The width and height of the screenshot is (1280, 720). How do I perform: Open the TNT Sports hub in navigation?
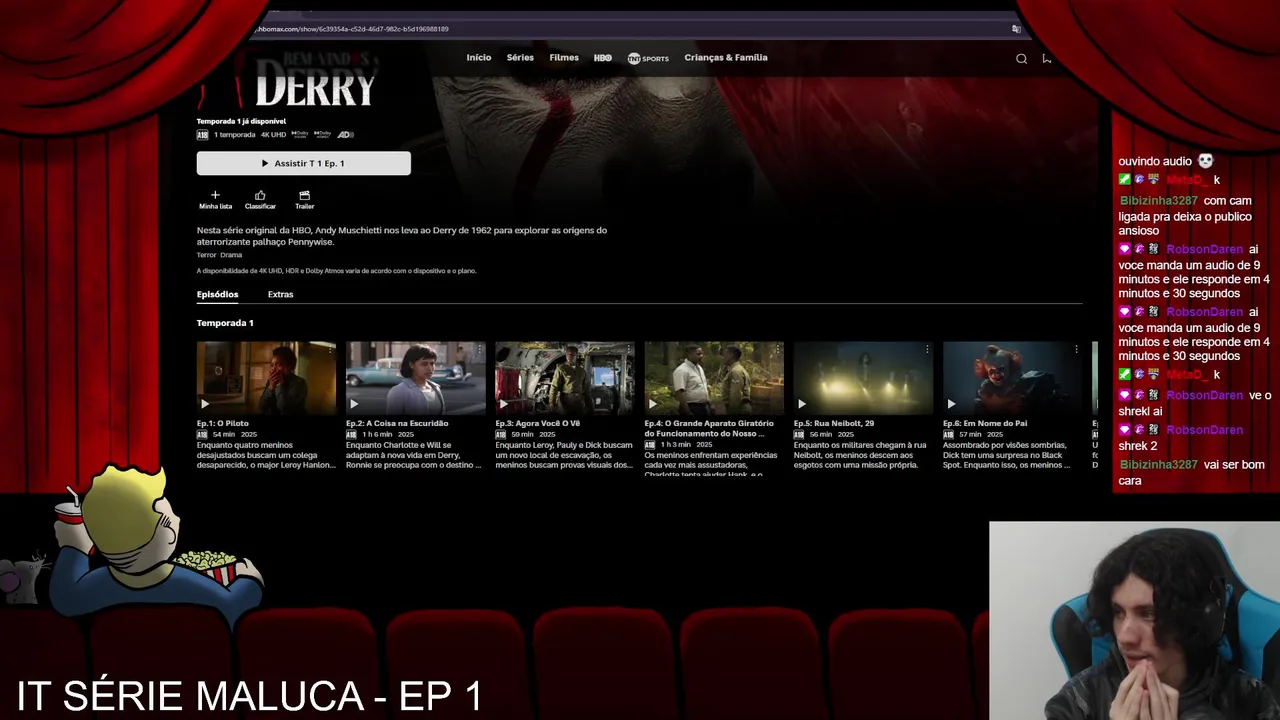click(648, 58)
